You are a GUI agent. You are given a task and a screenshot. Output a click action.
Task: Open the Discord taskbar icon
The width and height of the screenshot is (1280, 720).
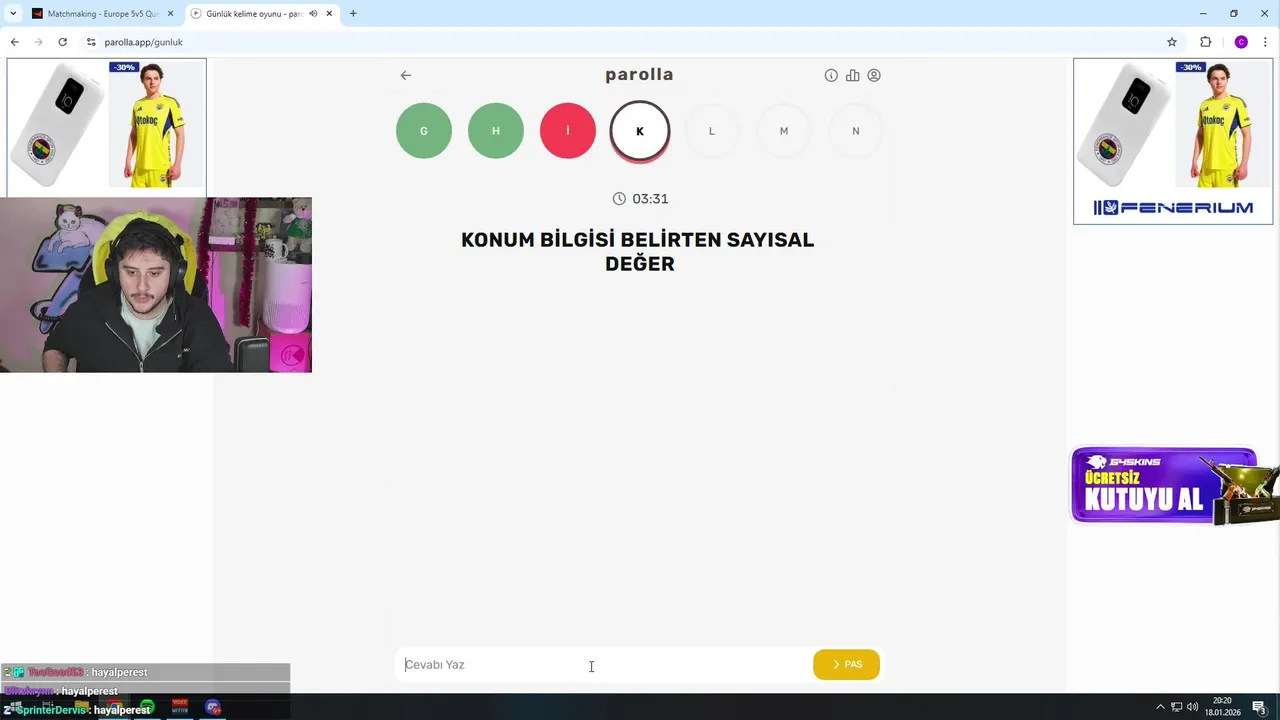[213, 707]
